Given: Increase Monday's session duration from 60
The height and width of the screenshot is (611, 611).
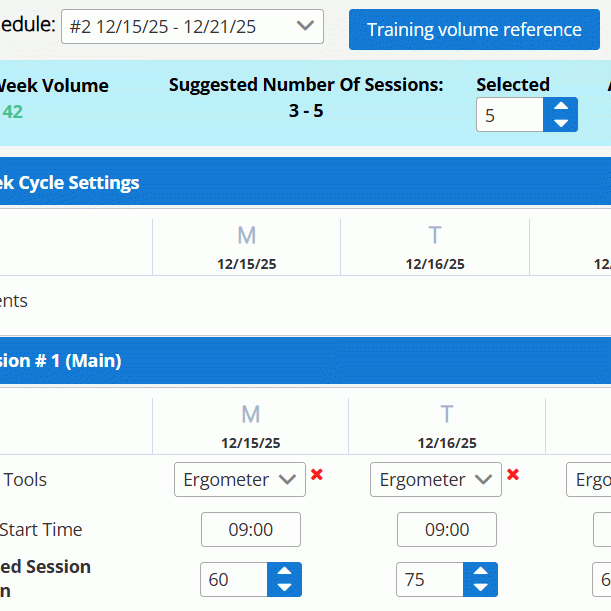Looking at the screenshot, I should [x=284, y=572].
